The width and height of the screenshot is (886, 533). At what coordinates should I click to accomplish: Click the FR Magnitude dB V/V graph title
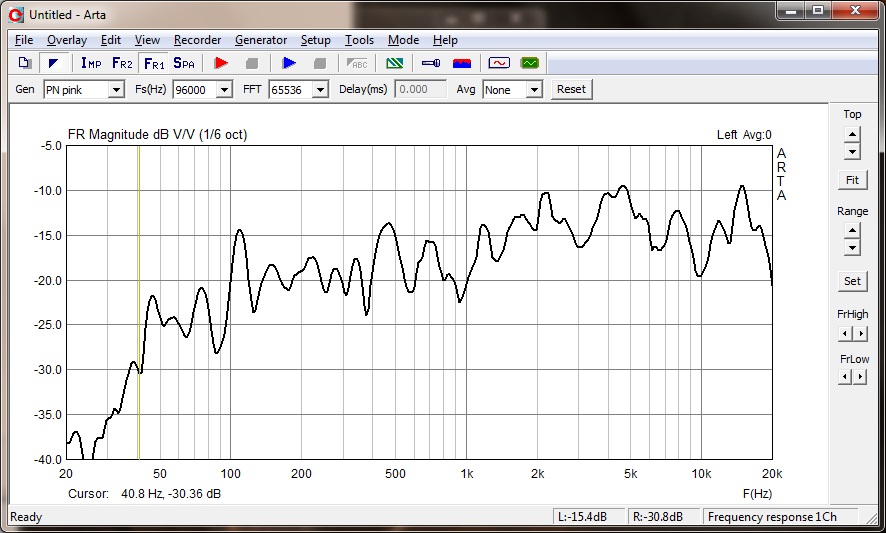click(x=157, y=135)
